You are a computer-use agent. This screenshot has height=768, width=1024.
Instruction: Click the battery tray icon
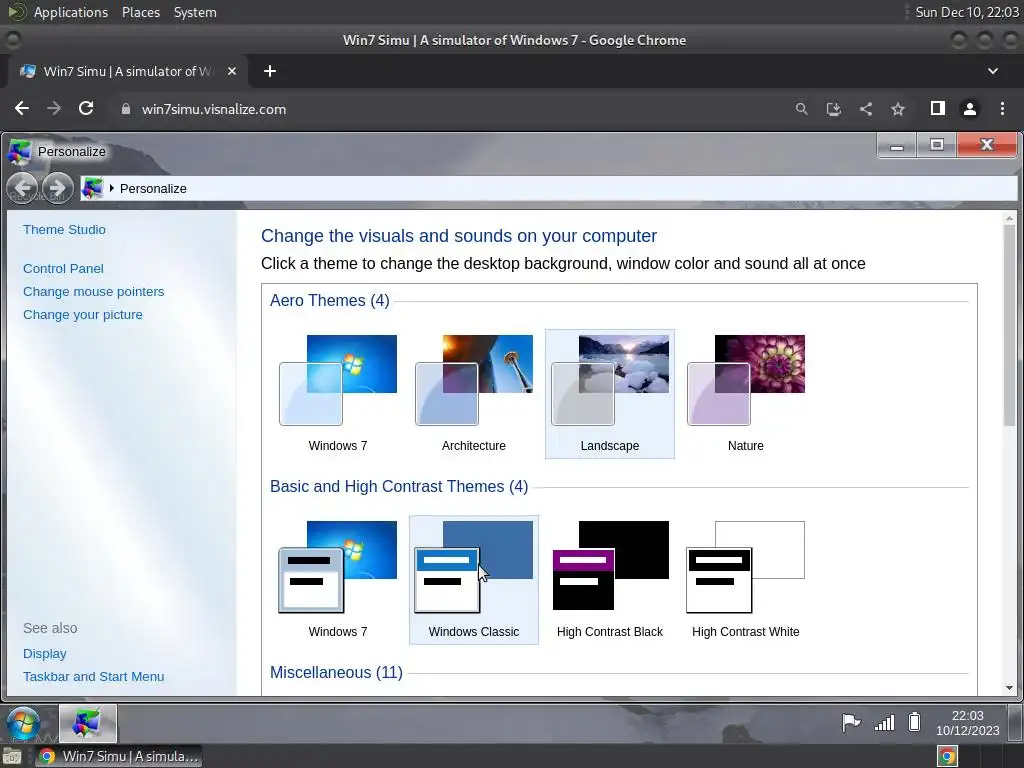pyautogui.click(x=914, y=722)
